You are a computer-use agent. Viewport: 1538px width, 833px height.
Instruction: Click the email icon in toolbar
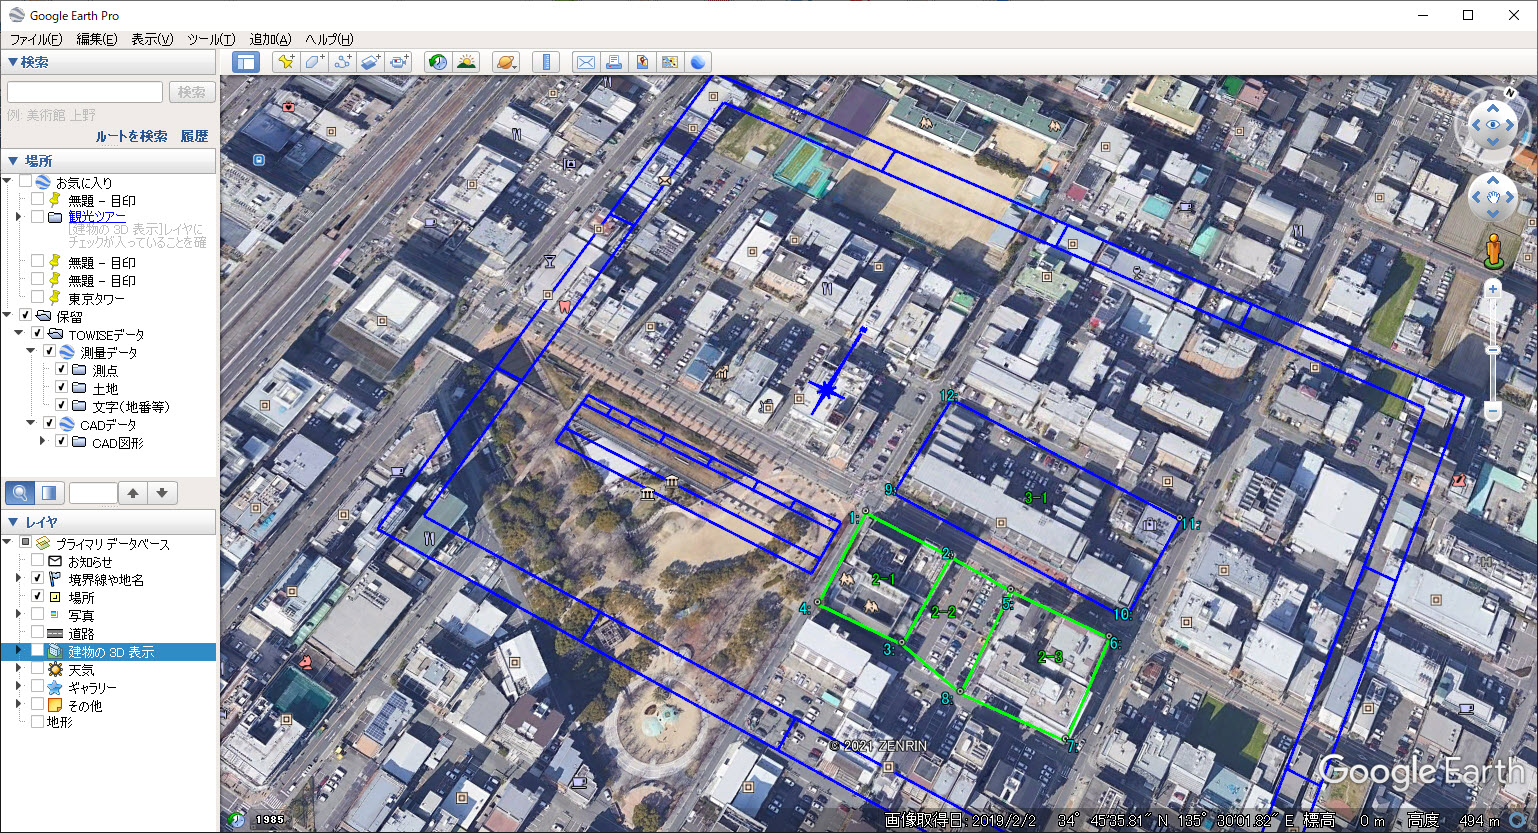586,62
